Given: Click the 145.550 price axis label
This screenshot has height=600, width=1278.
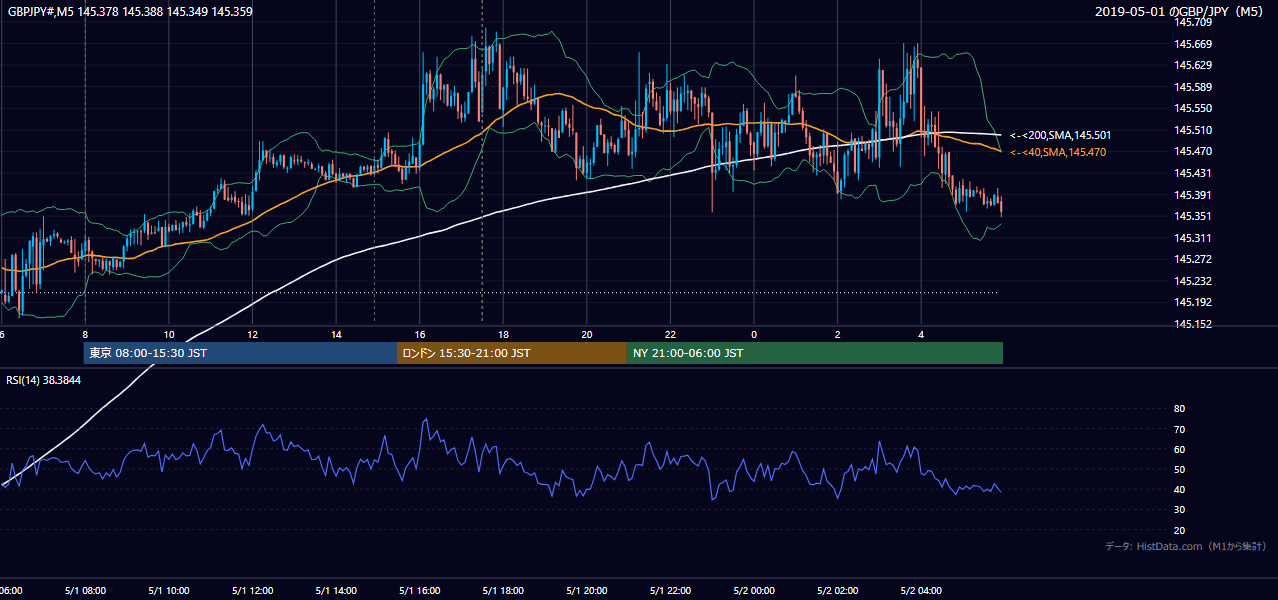Looking at the screenshot, I should pos(1194,108).
